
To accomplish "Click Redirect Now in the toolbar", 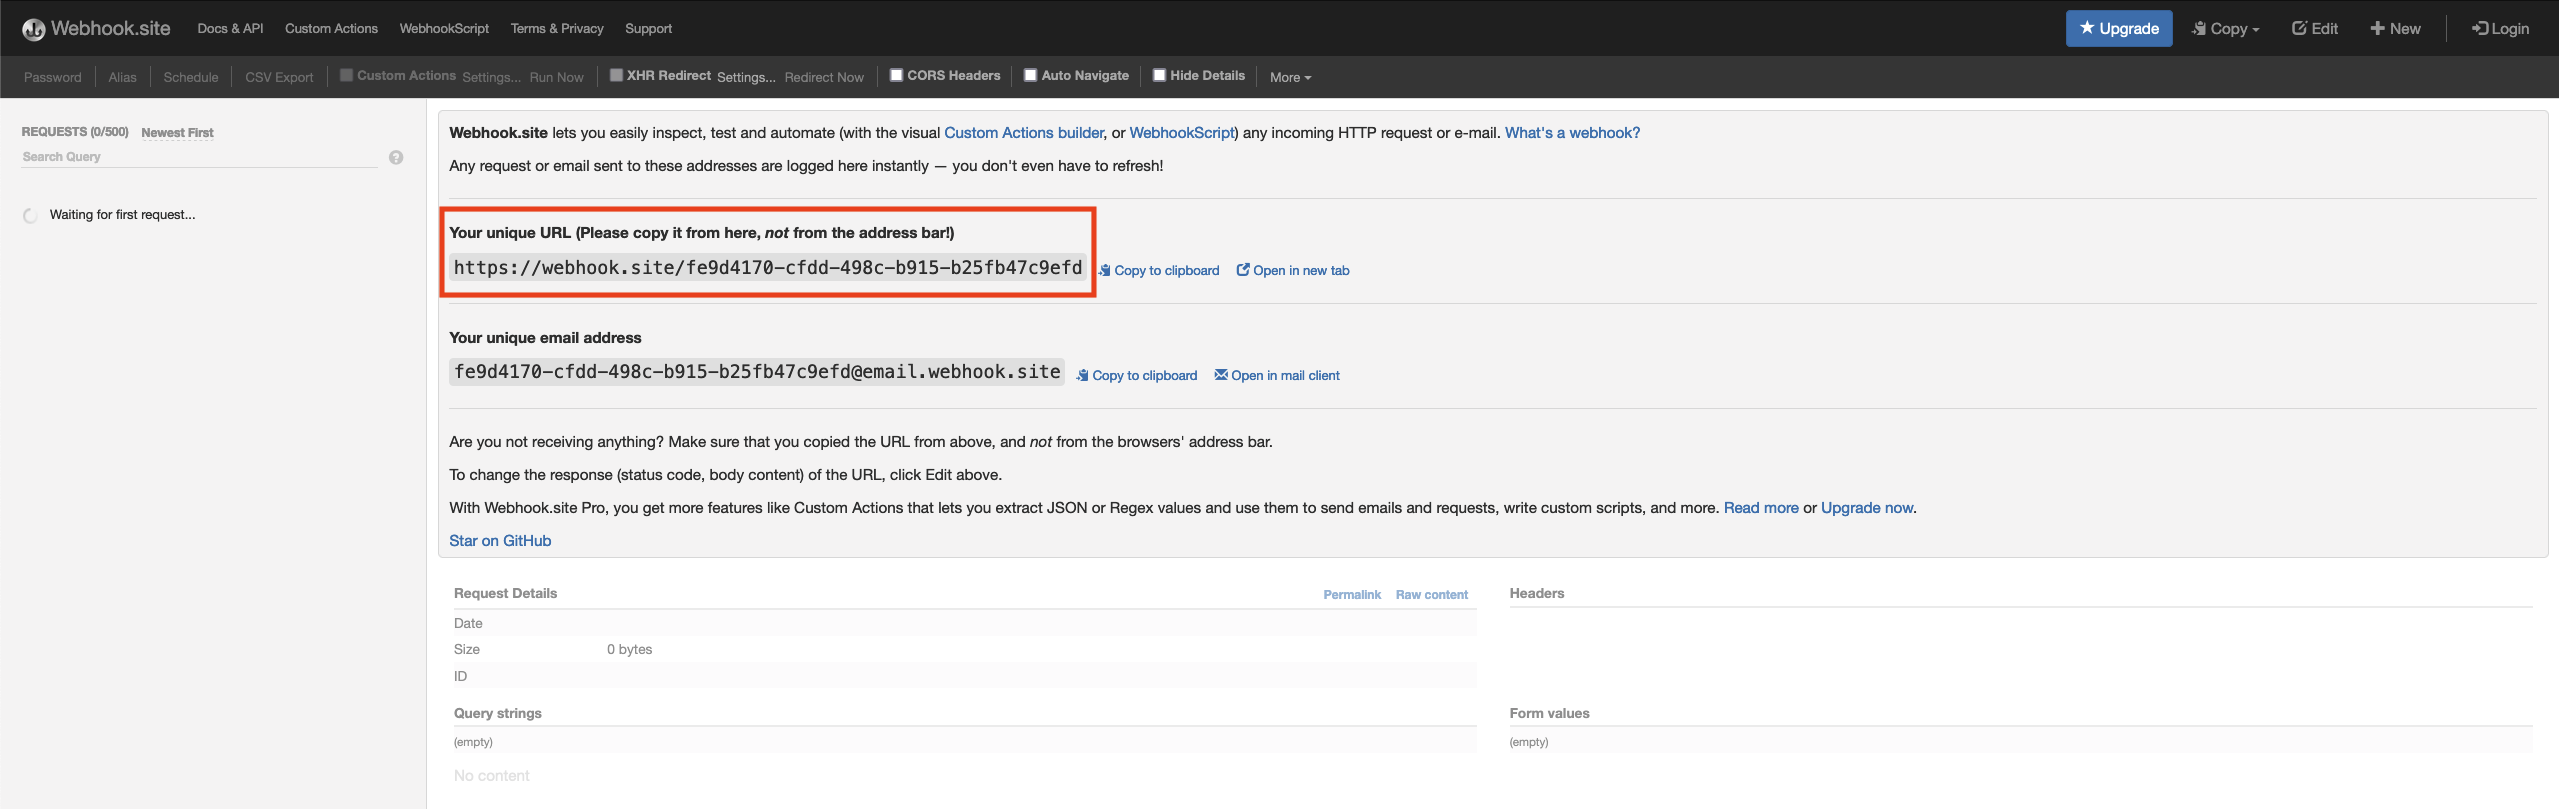I will coord(824,77).
